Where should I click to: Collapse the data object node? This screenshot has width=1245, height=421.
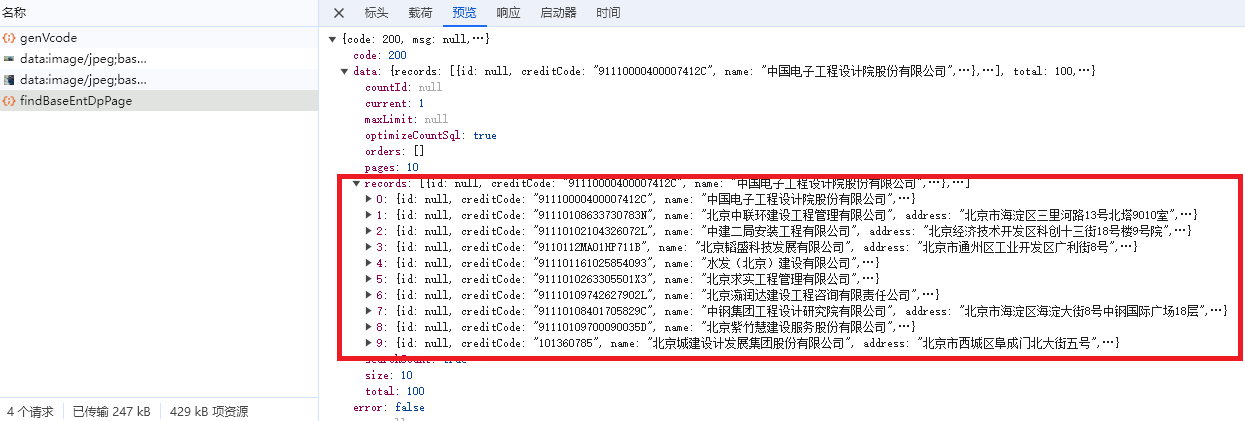(346, 71)
